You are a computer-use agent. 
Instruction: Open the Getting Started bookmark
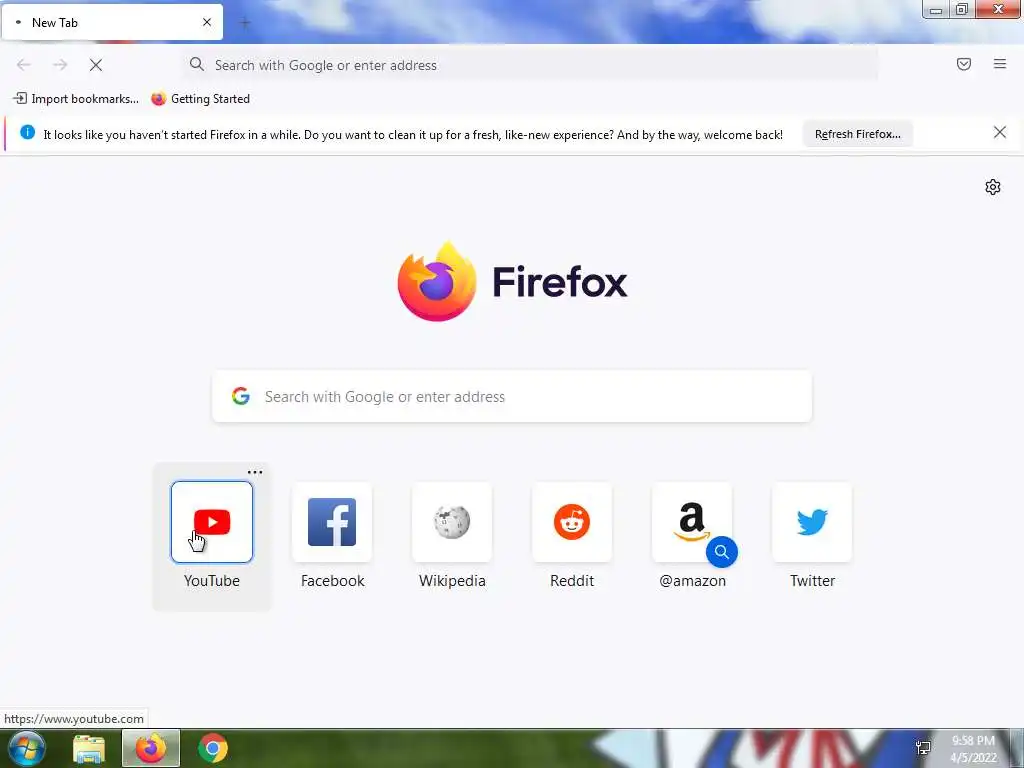pos(200,99)
